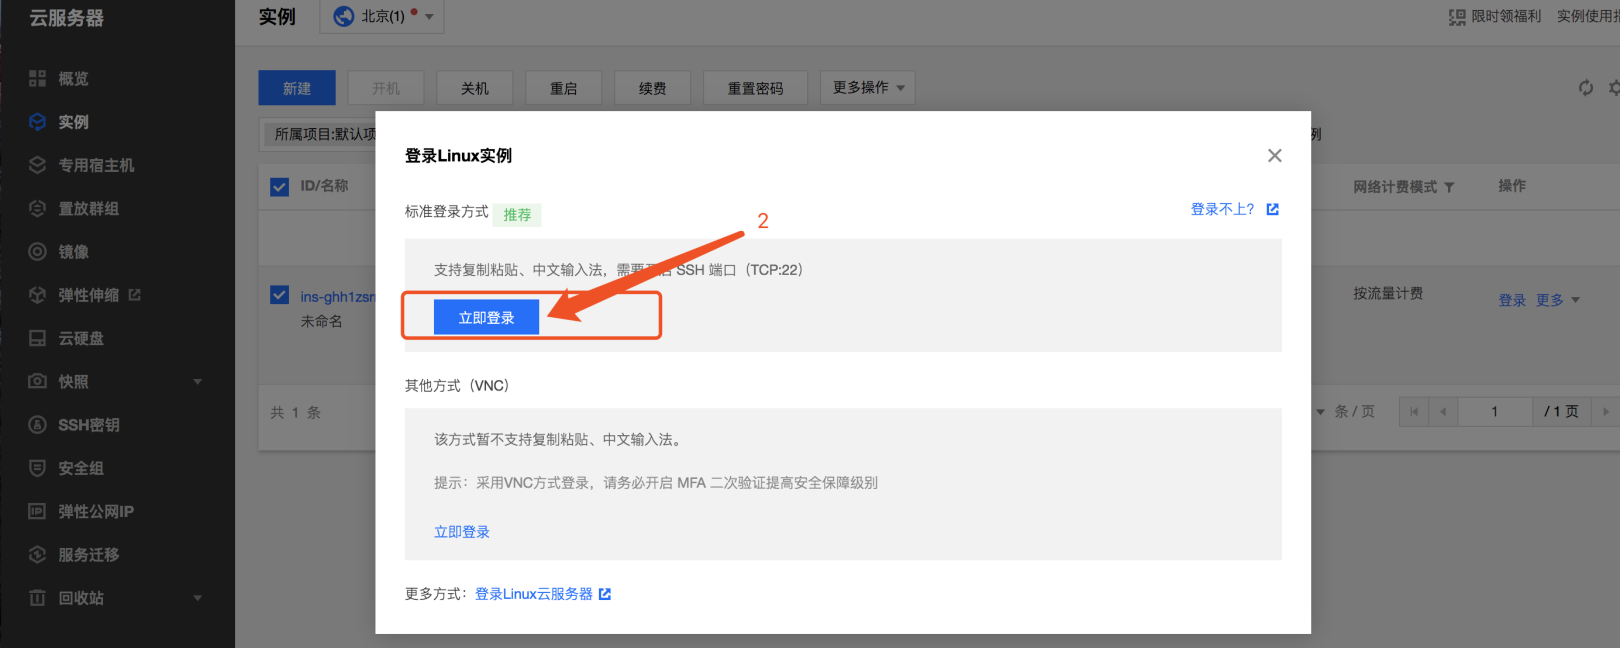Click the 网络计费模式 column header
Image resolution: width=1620 pixels, height=648 pixels.
point(1395,187)
